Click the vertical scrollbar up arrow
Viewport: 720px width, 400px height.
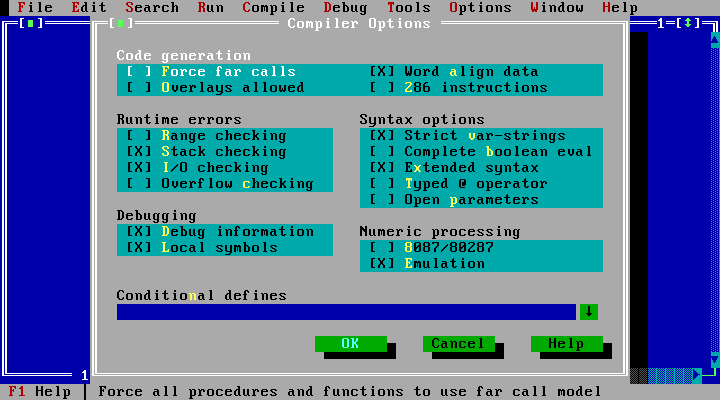(715, 40)
